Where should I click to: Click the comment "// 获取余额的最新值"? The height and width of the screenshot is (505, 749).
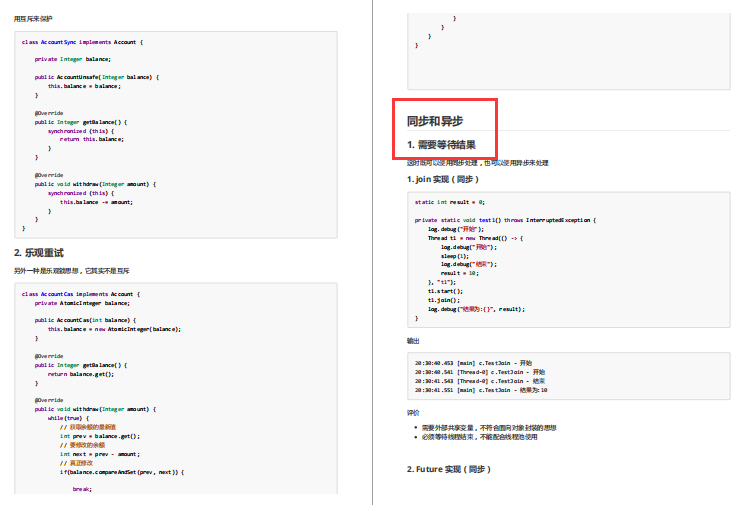coord(88,427)
